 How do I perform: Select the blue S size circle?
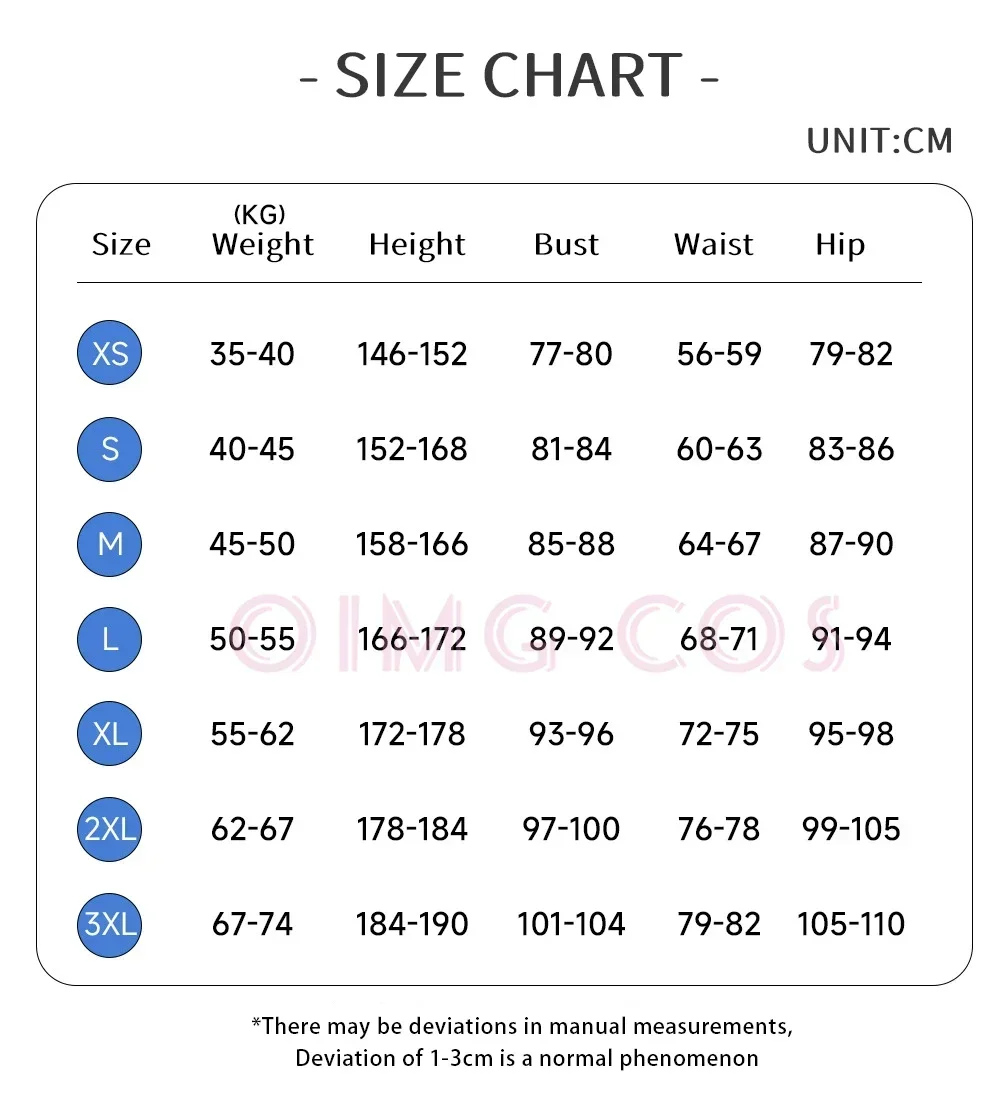coord(109,449)
